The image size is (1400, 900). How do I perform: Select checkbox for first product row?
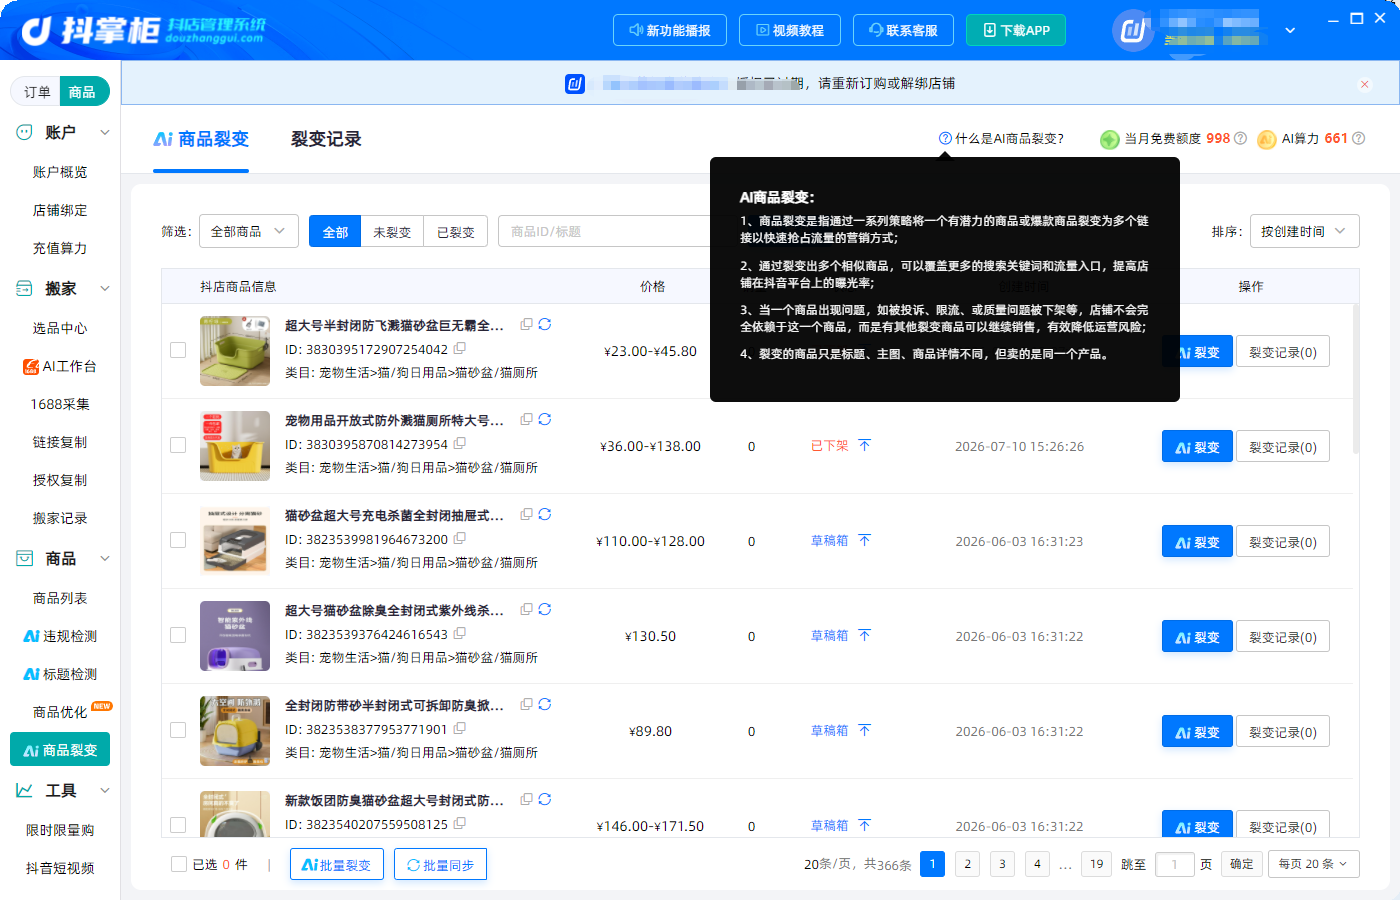click(x=178, y=350)
